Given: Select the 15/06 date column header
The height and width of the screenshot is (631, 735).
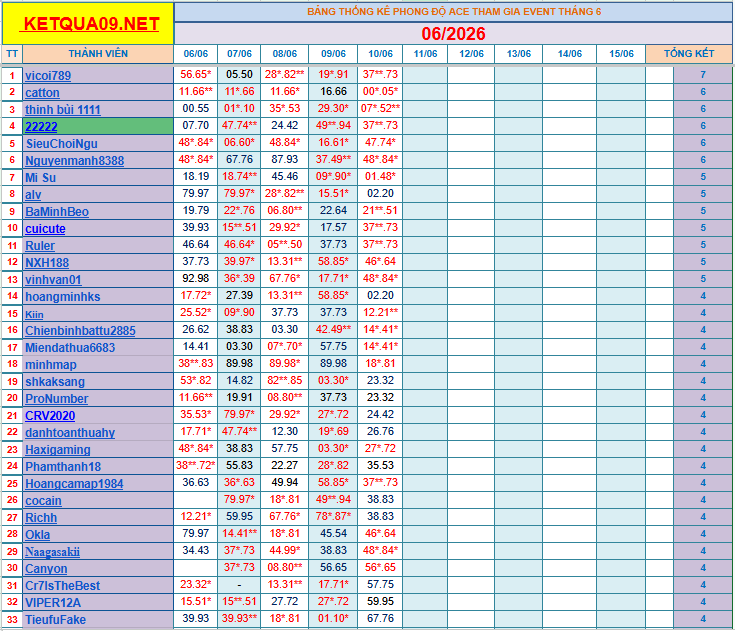Looking at the screenshot, I should 621,53.
